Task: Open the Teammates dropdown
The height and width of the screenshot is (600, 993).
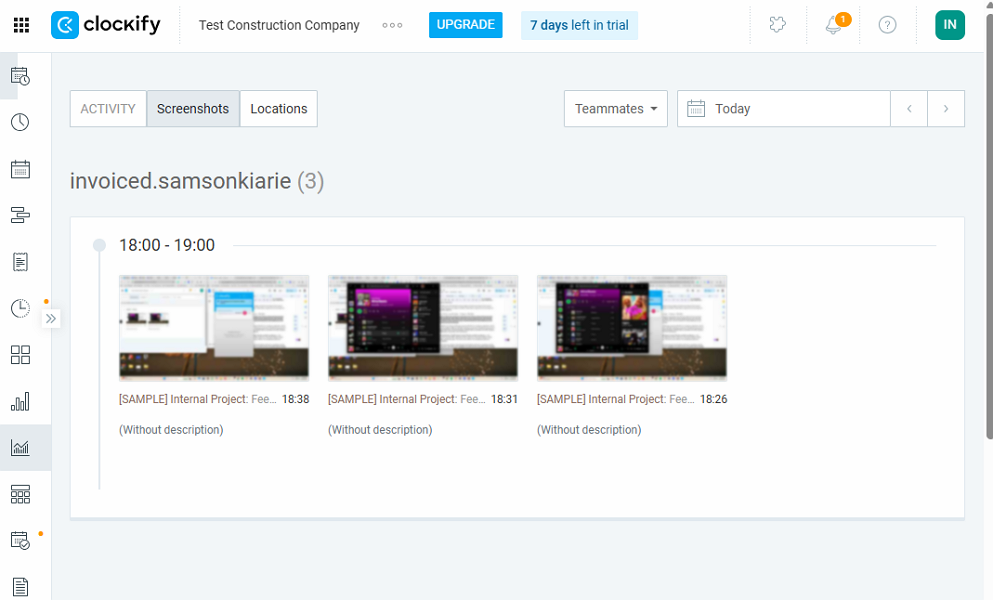Action: point(615,108)
